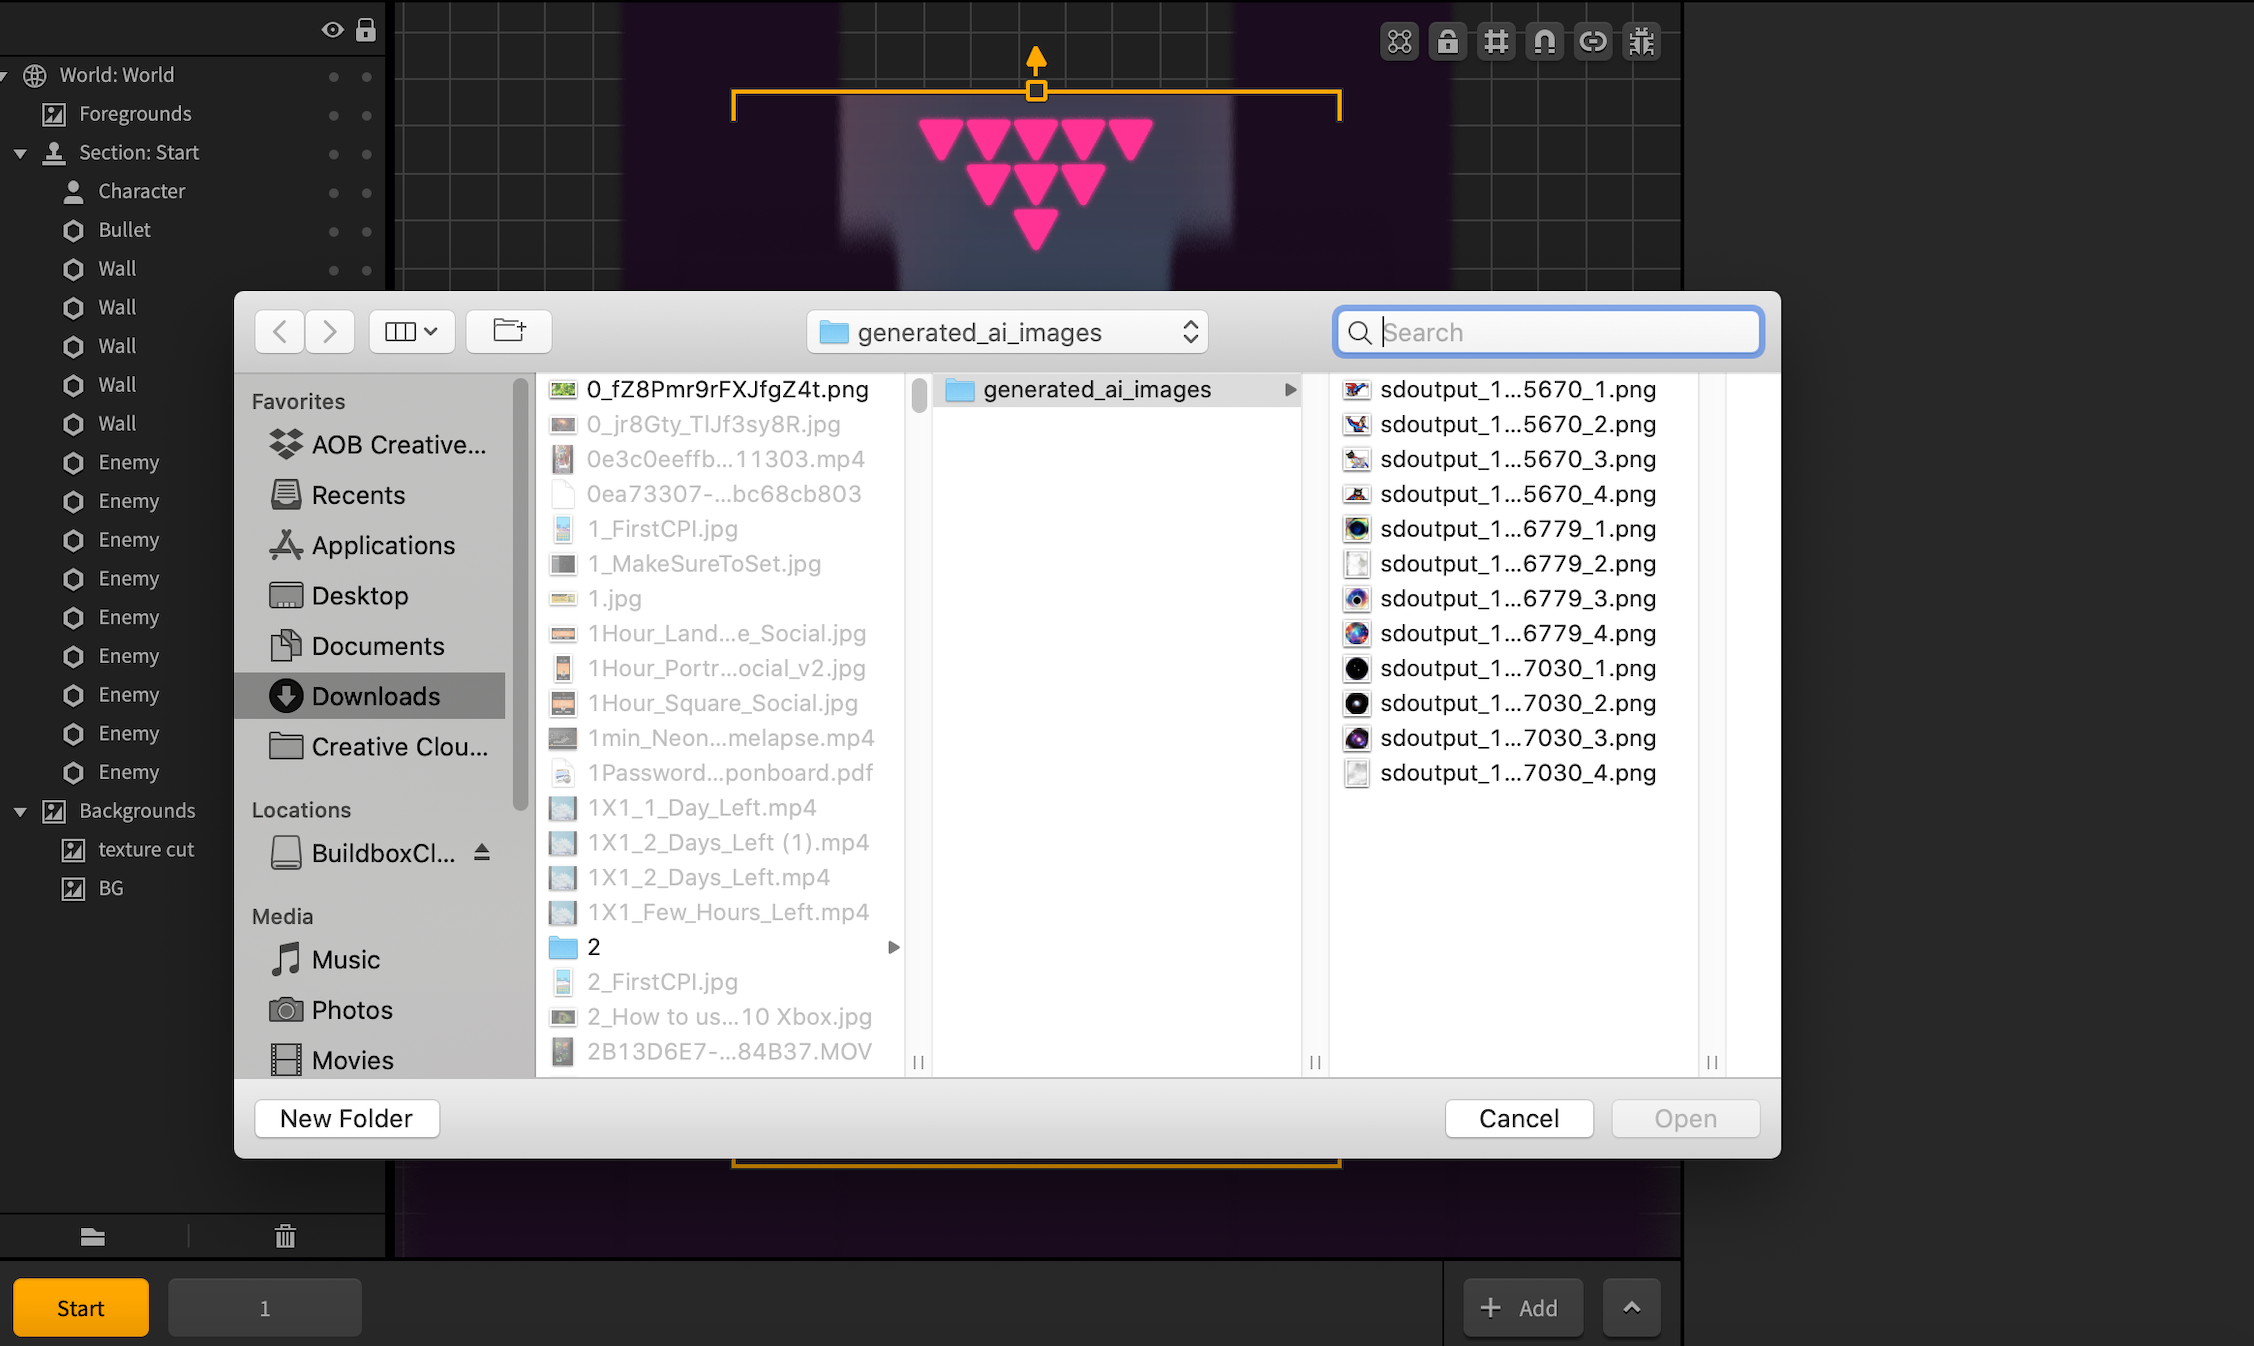2254x1346 pixels.
Task: Open the Desktop location in the sidebar
Action: point(359,596)
